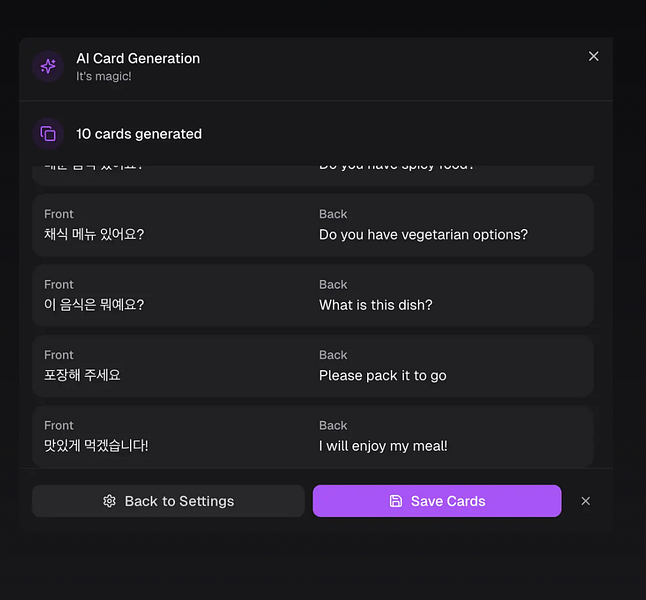646x600 pixels.
Task: Click the AI sparkle magic icon
Action: click(48, 67)
